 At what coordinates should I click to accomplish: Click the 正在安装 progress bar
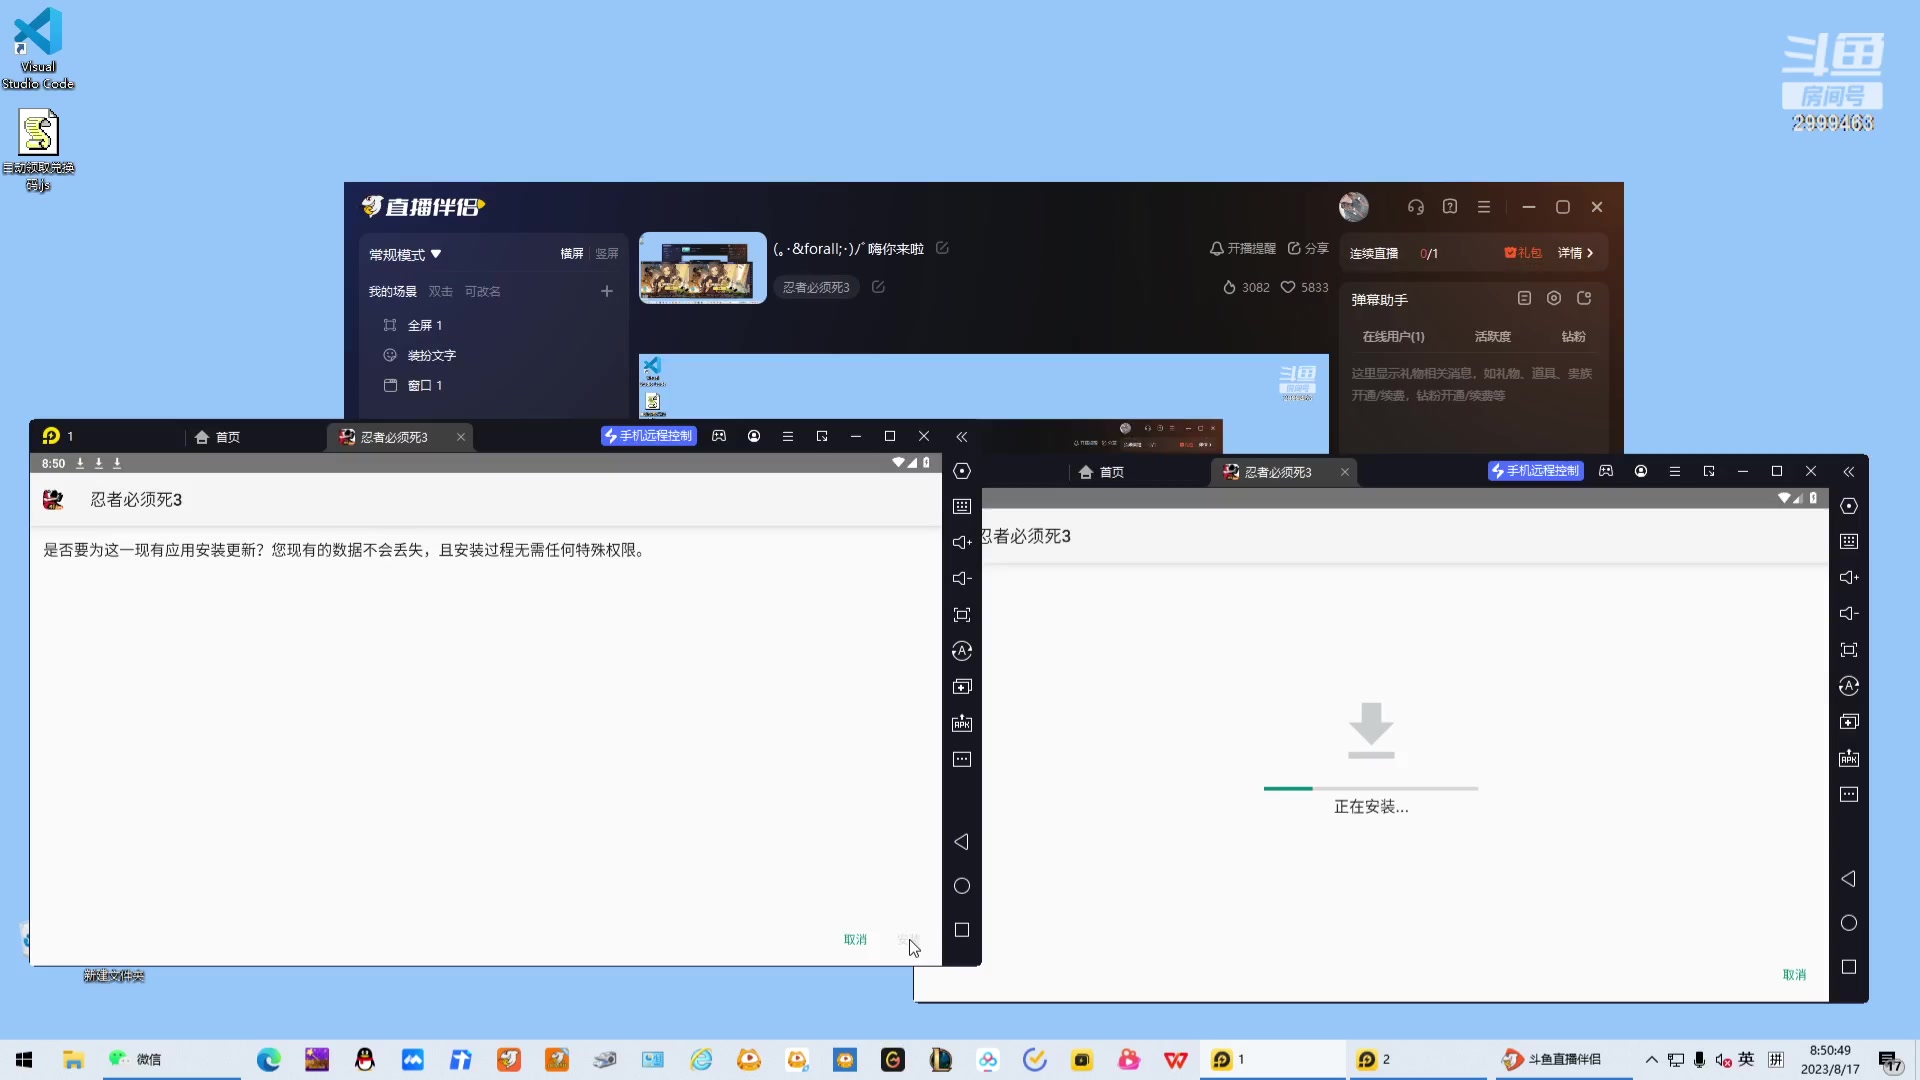[1371, 789]
